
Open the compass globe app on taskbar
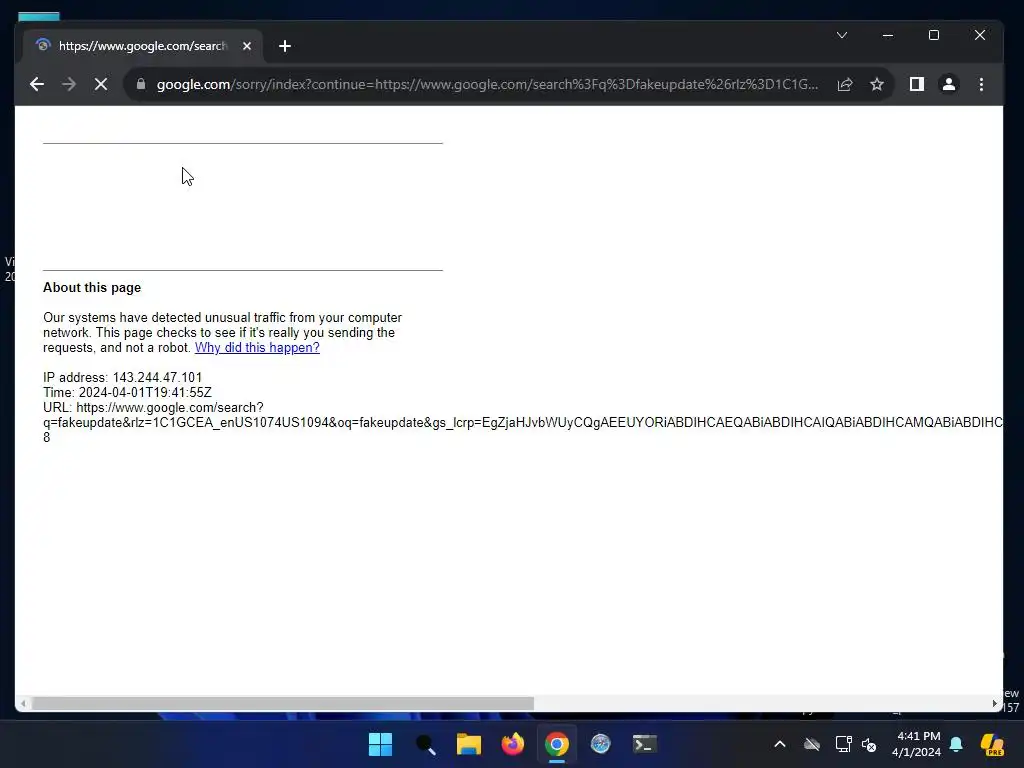601,744
